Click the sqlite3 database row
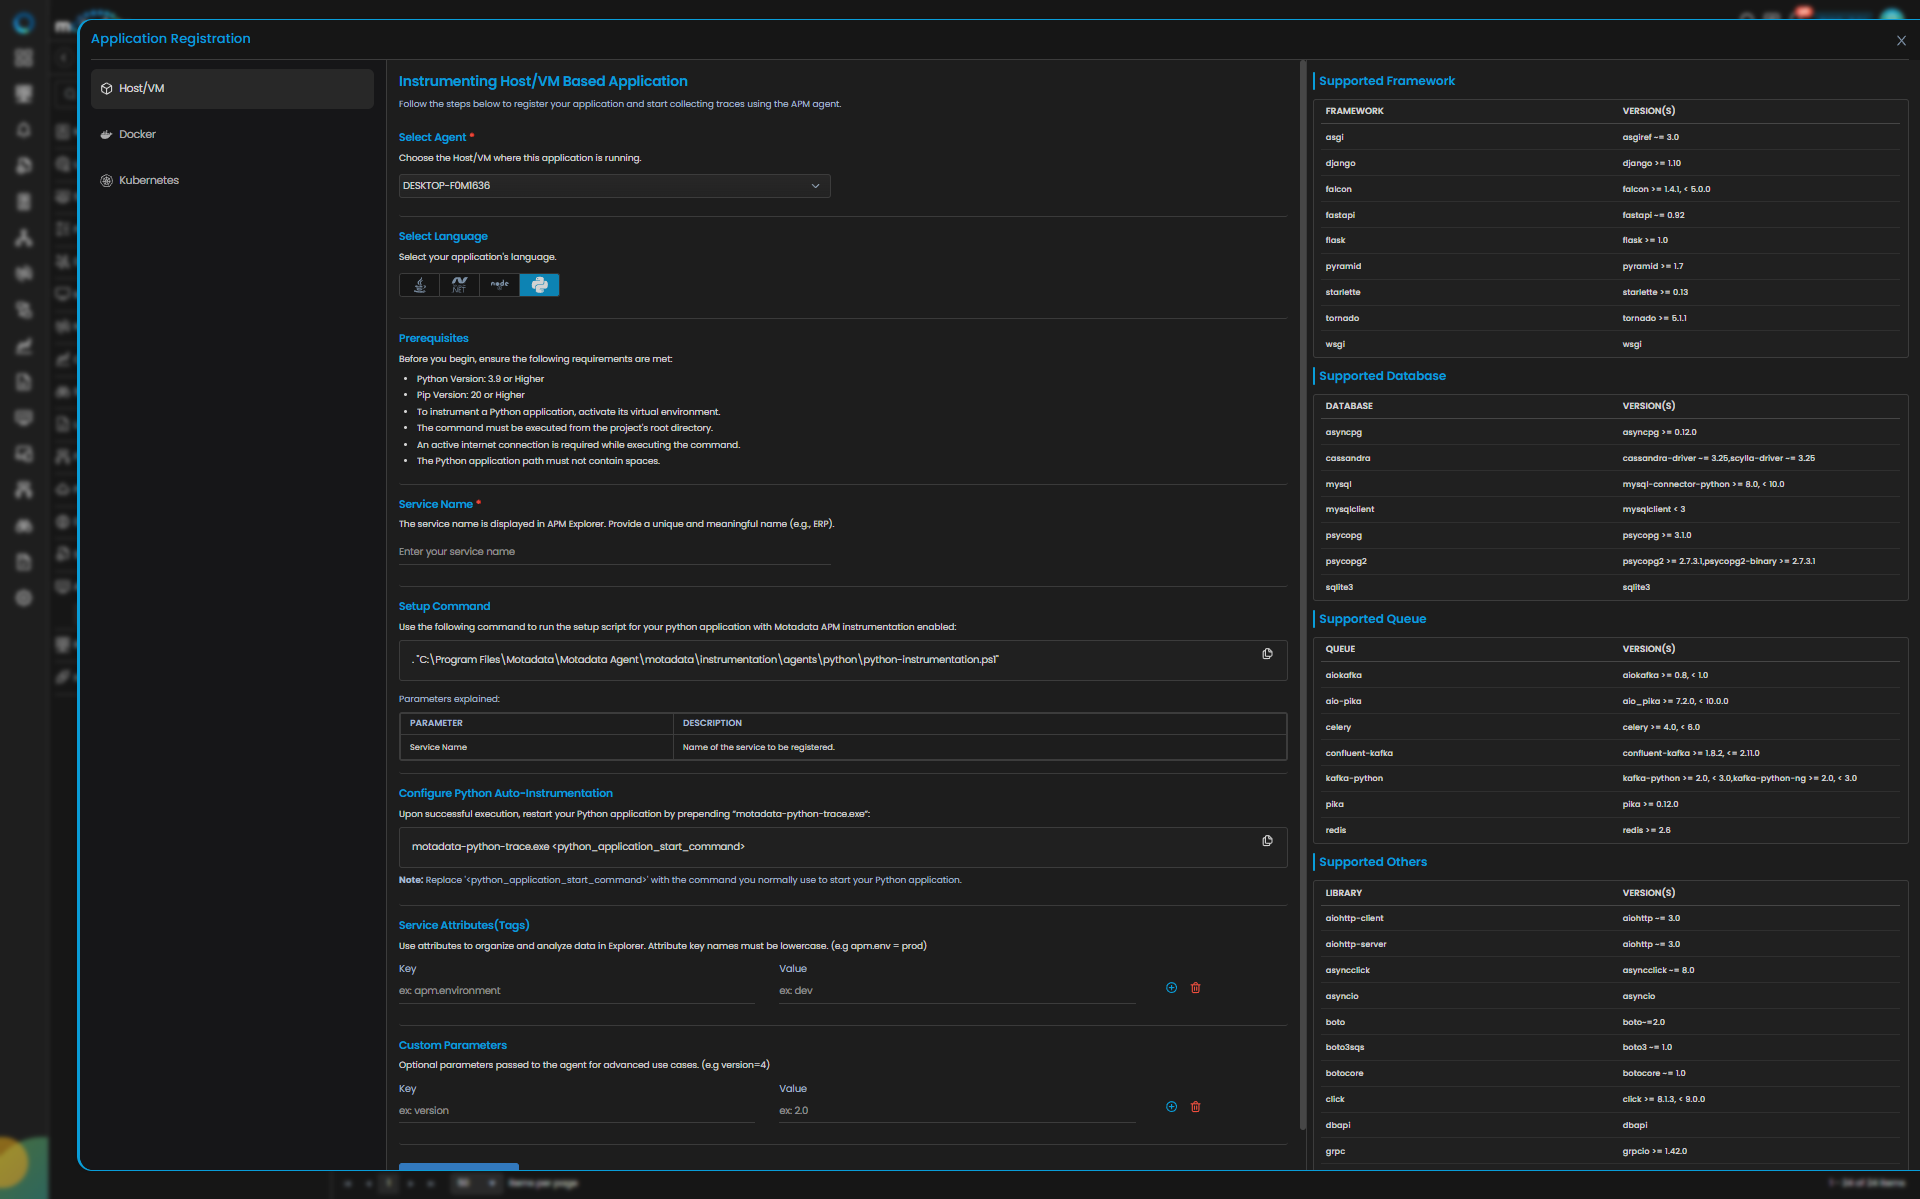Viewport: 1920px width, 1199px height. pyautogui.click(x=1610, y=587)
